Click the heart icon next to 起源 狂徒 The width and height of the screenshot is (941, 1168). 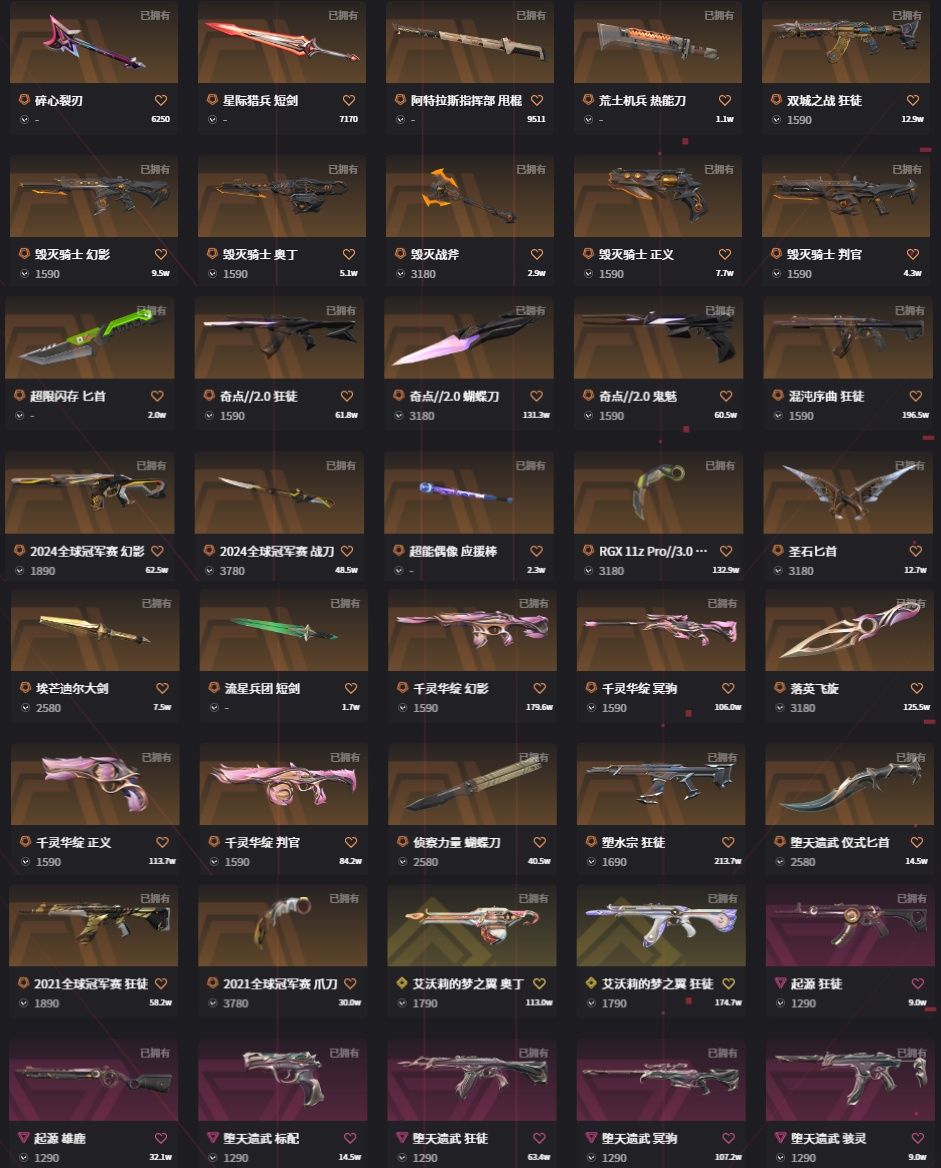(x=917, y=983)
